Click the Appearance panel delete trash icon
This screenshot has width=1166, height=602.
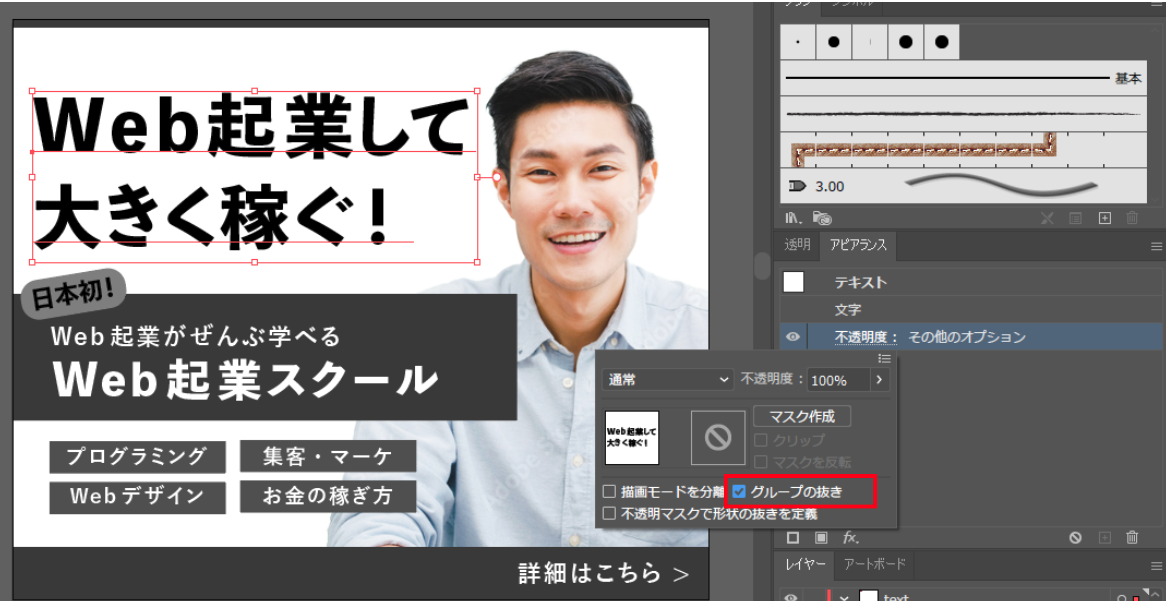click(1132, 537)
